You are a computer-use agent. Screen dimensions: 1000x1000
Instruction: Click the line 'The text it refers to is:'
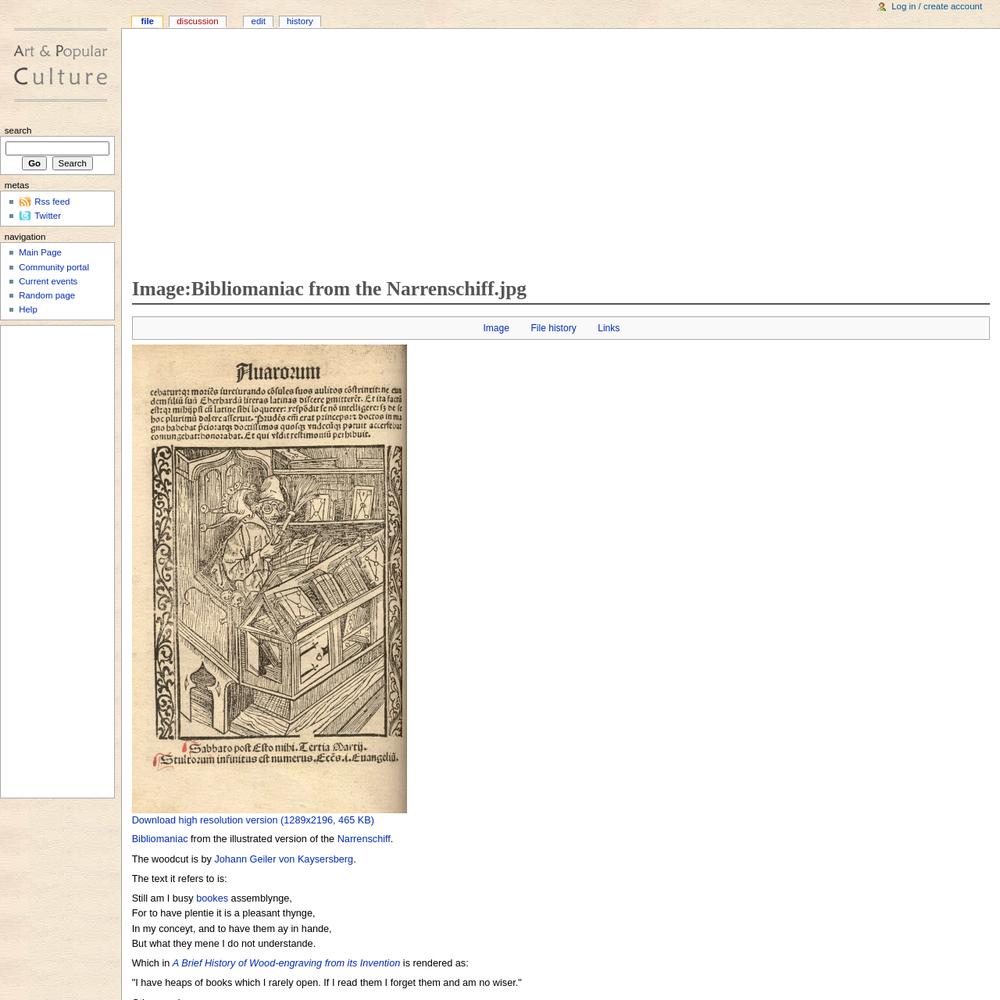[179, 879]
